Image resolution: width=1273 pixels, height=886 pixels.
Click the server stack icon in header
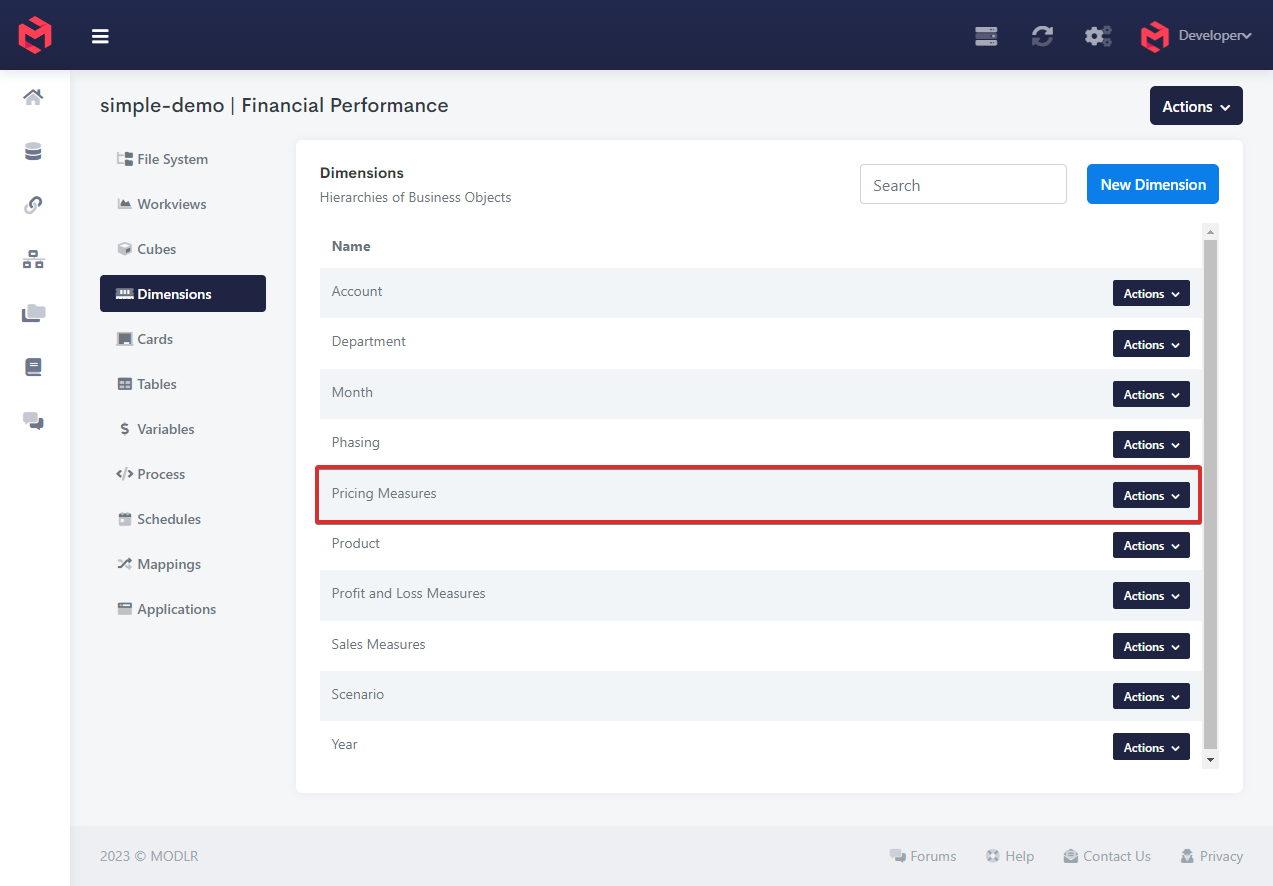point(986,36)
